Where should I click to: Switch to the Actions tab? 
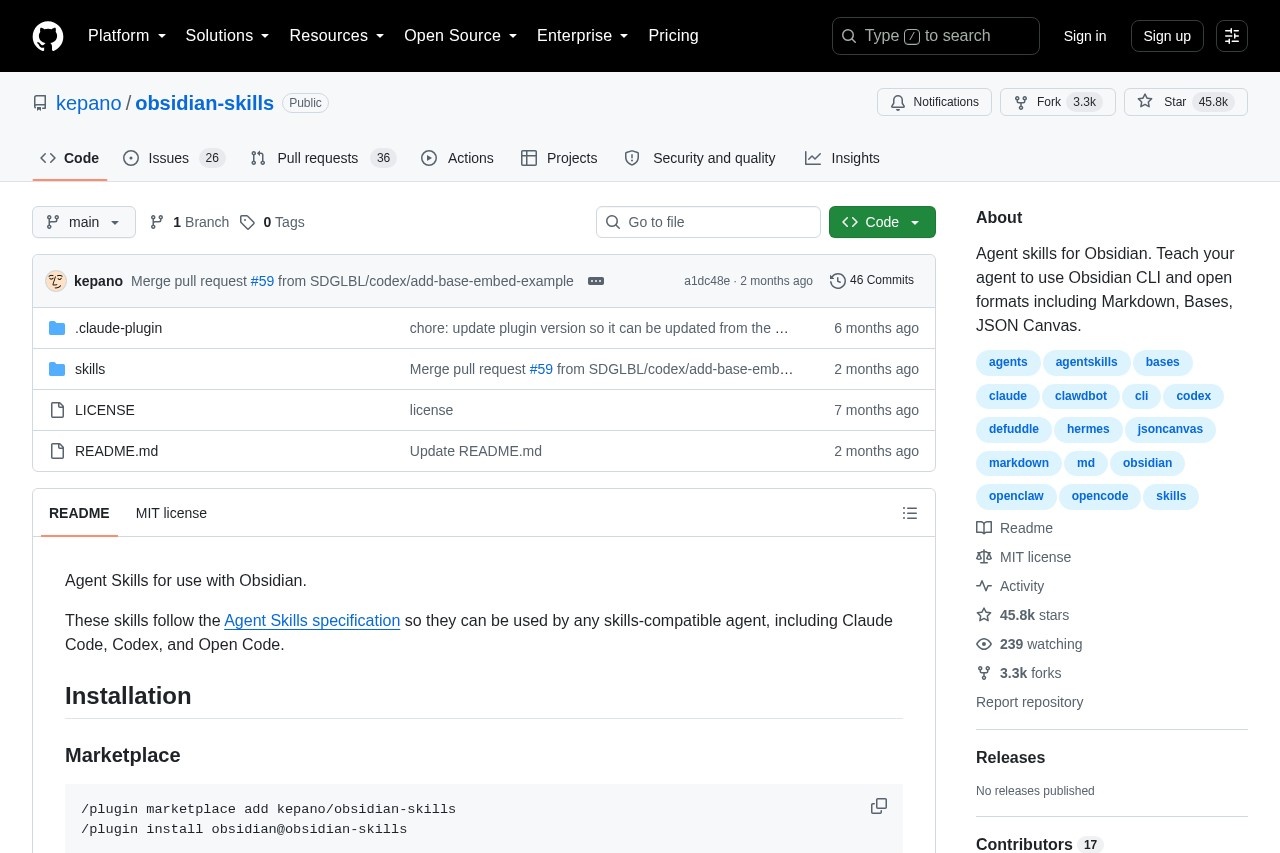(458, 158)
